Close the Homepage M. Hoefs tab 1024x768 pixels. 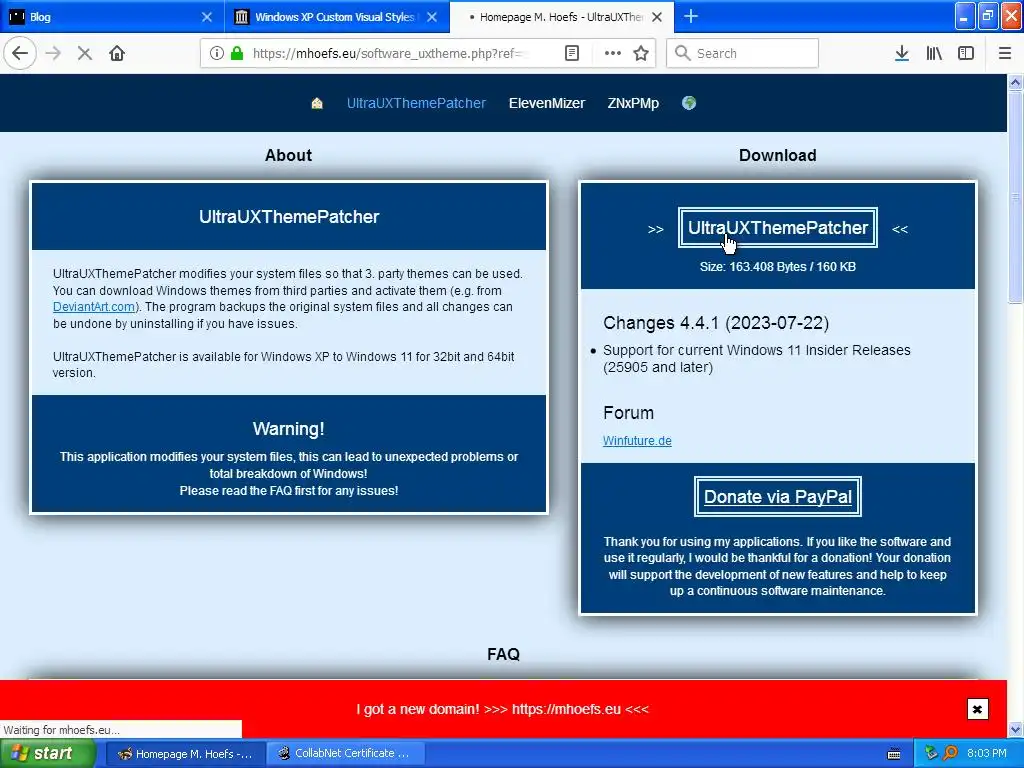(x=658, y=17)
